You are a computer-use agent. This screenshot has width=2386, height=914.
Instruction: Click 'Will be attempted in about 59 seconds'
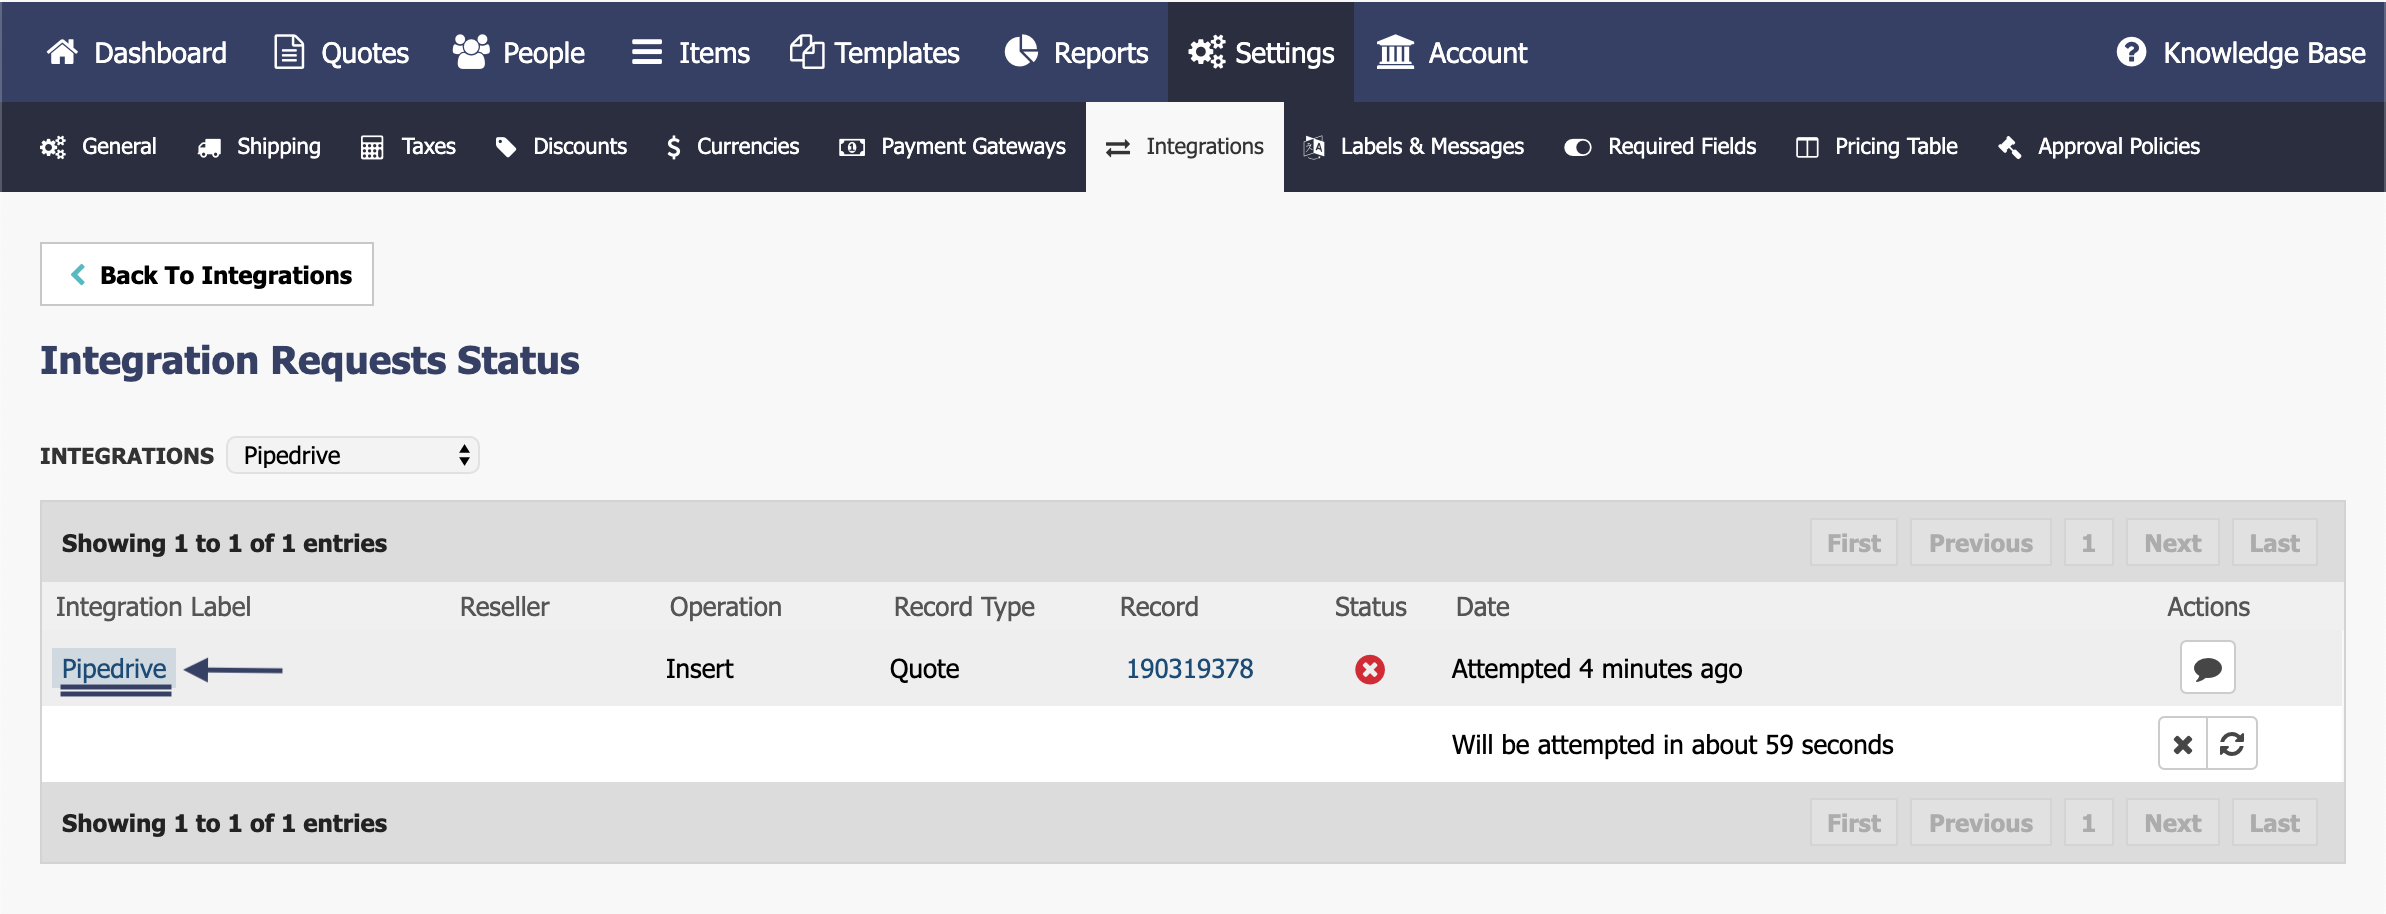pos(1672,745)
